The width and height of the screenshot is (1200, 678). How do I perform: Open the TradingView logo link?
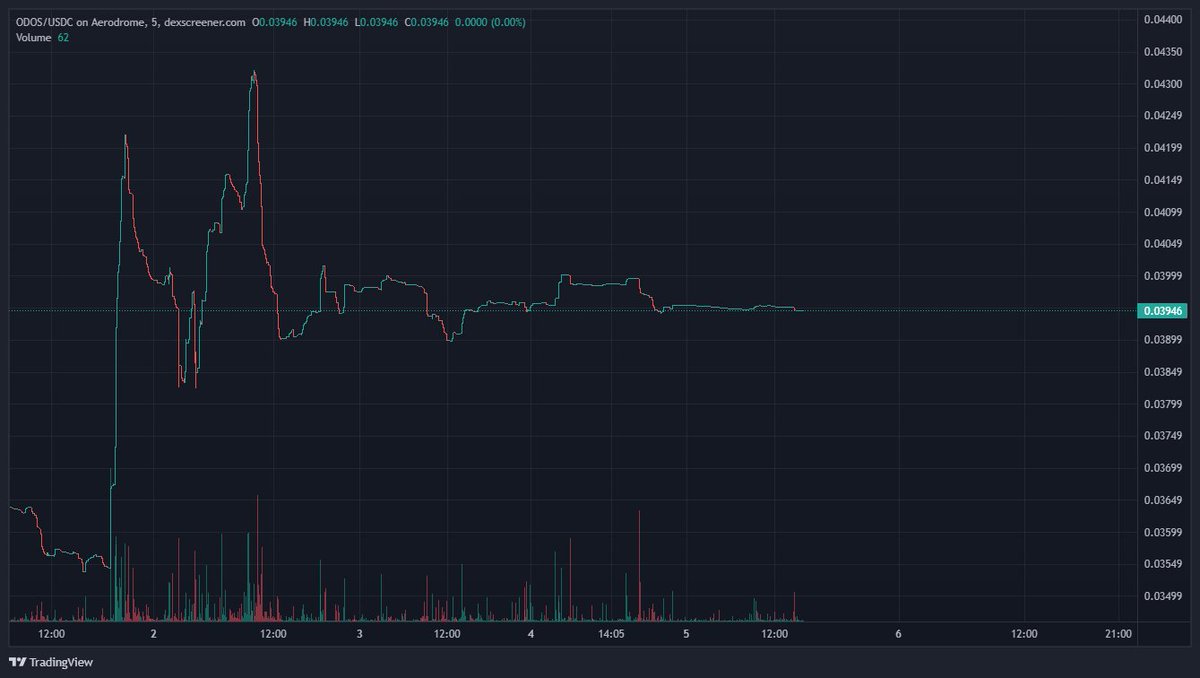[x=50, y=662]
